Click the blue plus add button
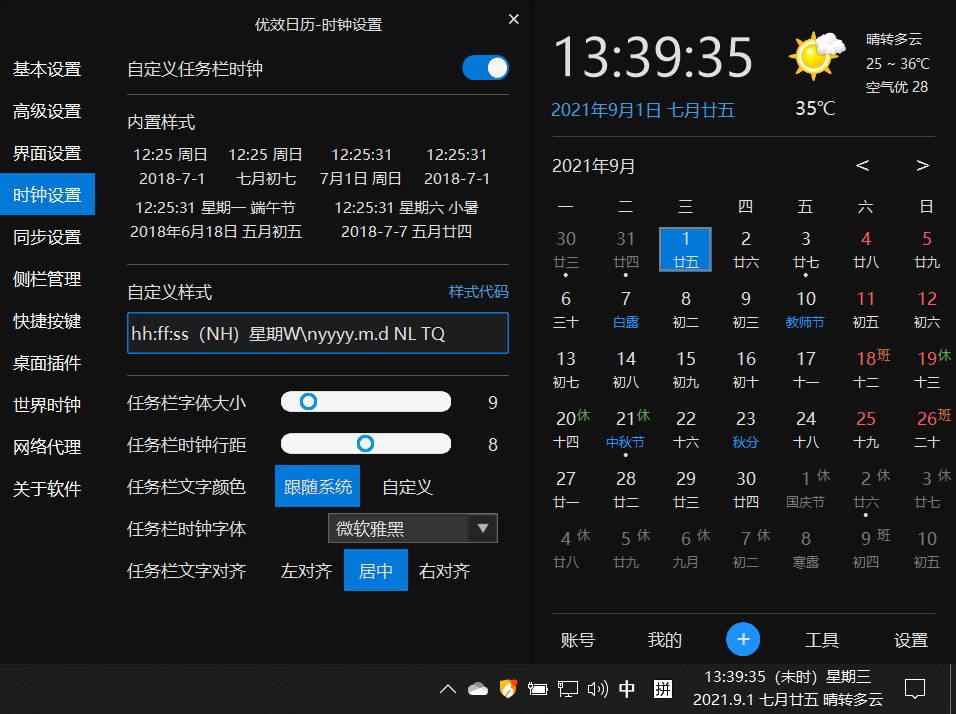This screenshot has height=714, width=956. tap(743, 639)
